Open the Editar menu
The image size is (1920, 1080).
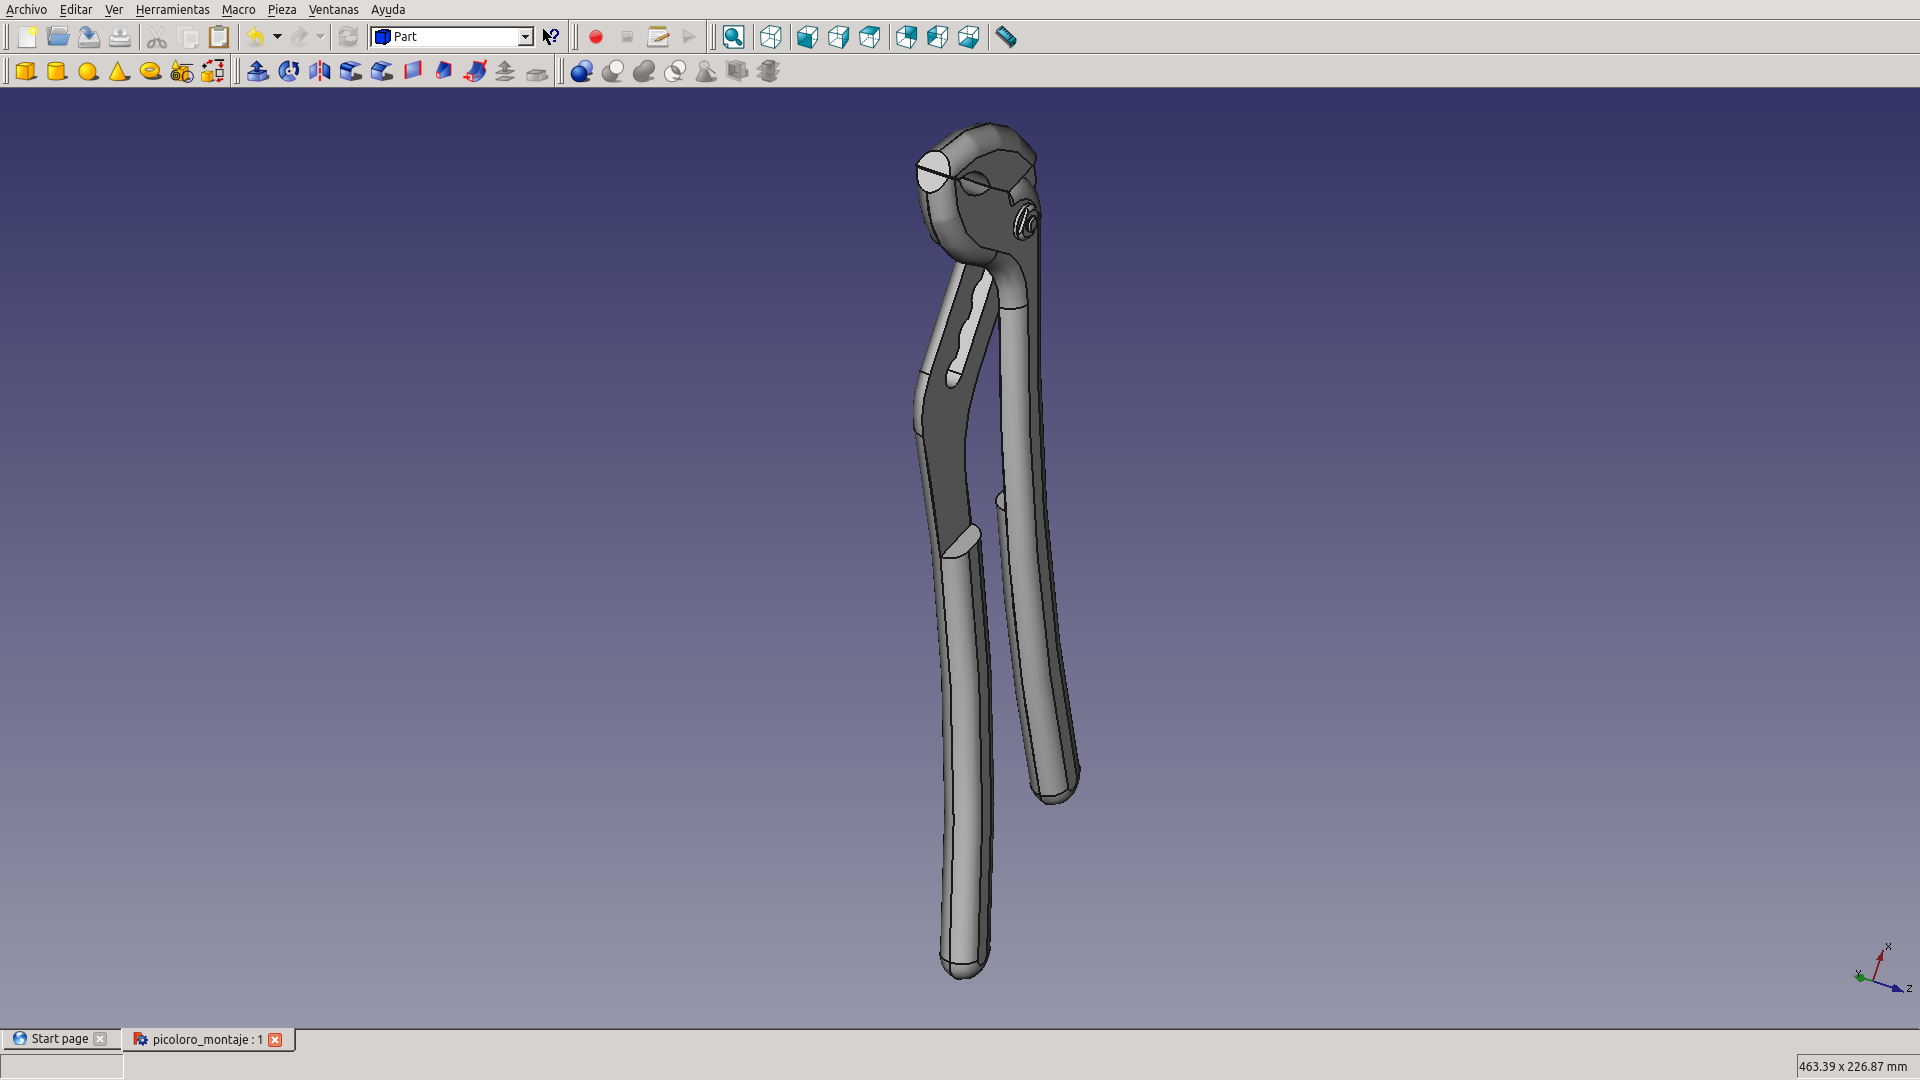point(76,10)
